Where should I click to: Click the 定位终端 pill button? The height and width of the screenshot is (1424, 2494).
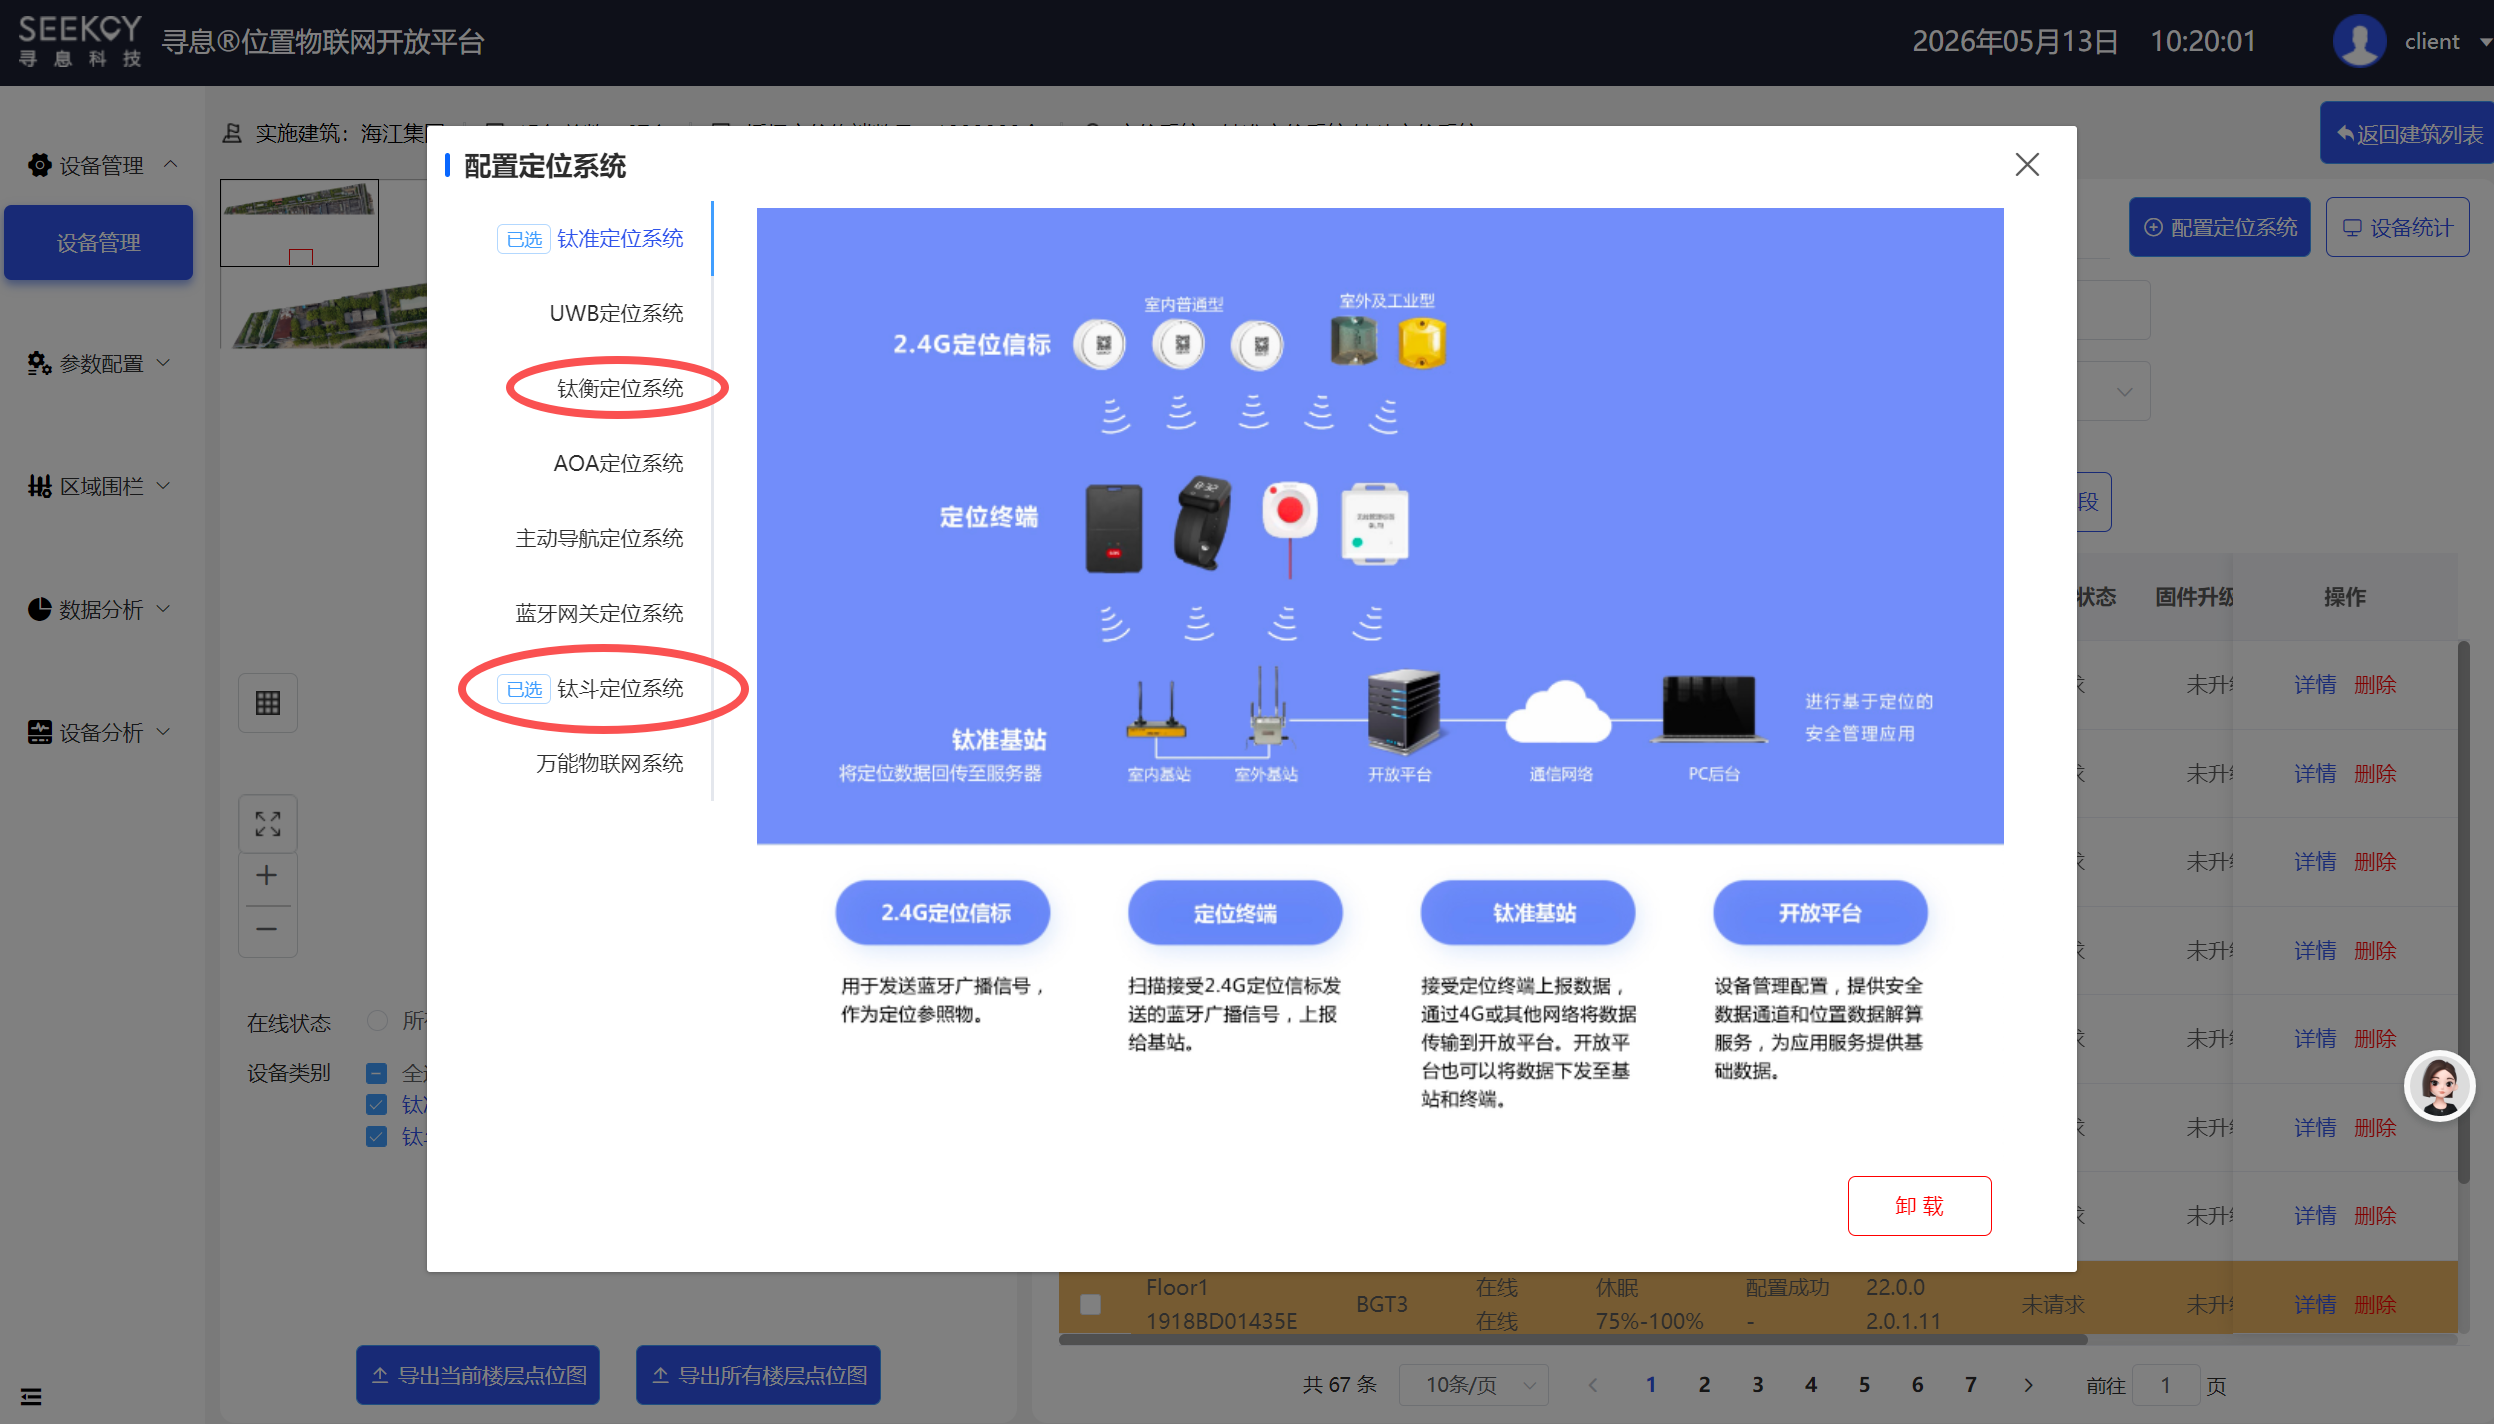pos(1235,913)
